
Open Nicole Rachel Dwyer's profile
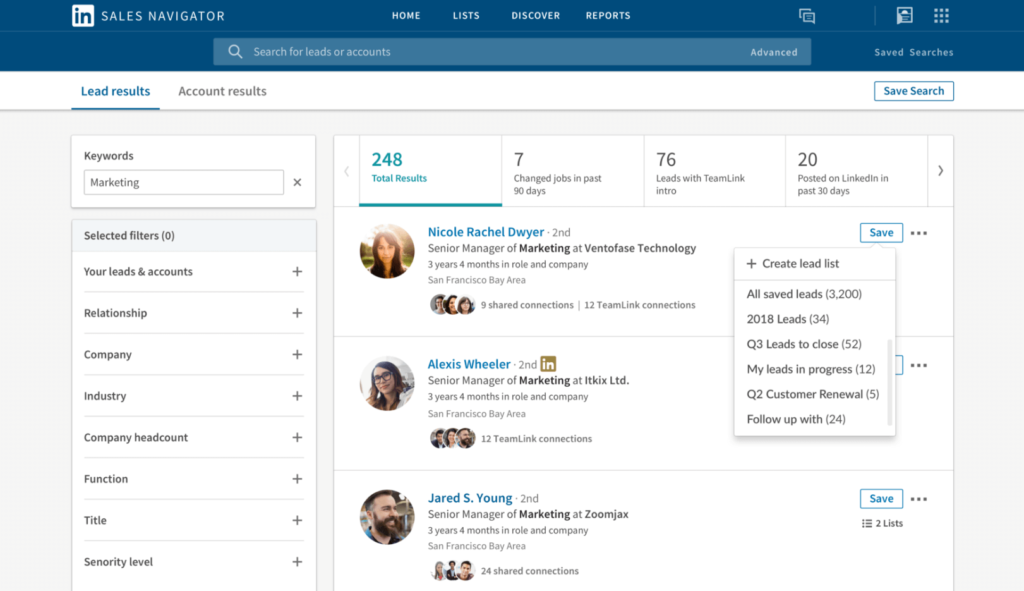pos(486,232)
